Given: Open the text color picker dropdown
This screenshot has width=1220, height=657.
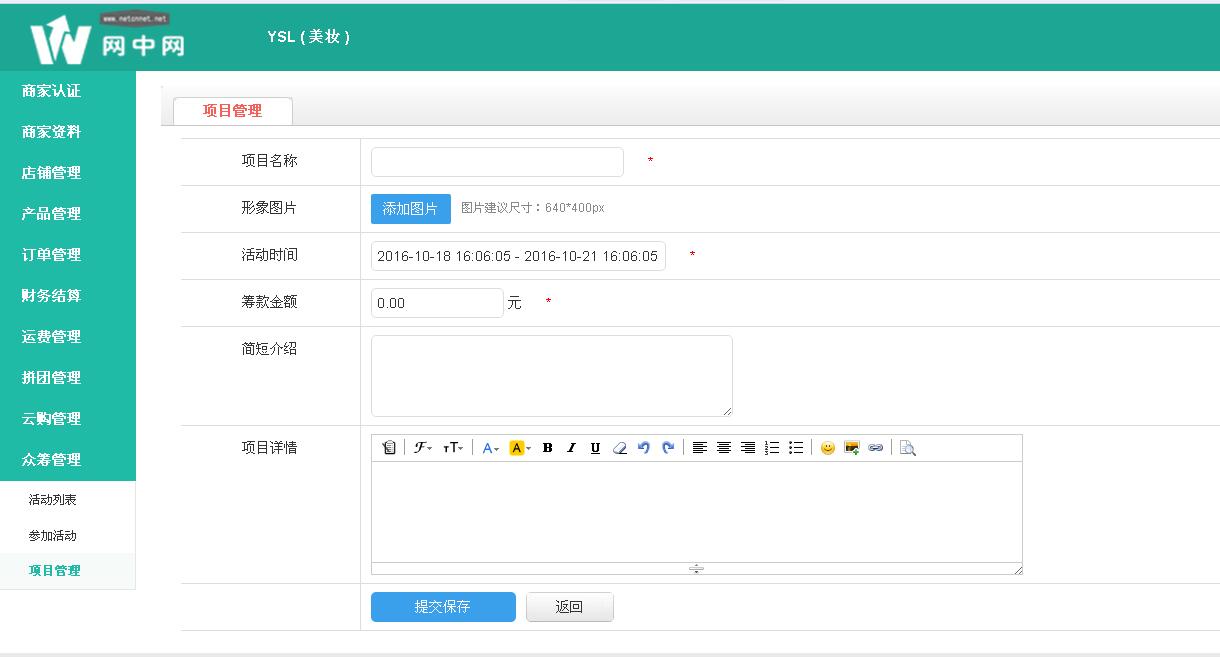Looking at the screenshot, I should click(x=491, y=448).
